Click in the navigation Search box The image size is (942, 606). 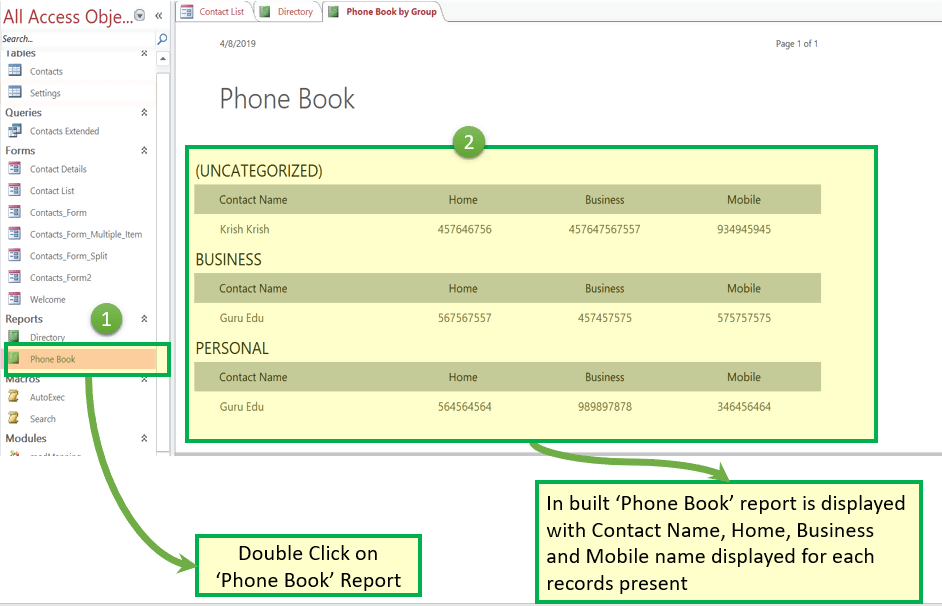coord(75,39)
